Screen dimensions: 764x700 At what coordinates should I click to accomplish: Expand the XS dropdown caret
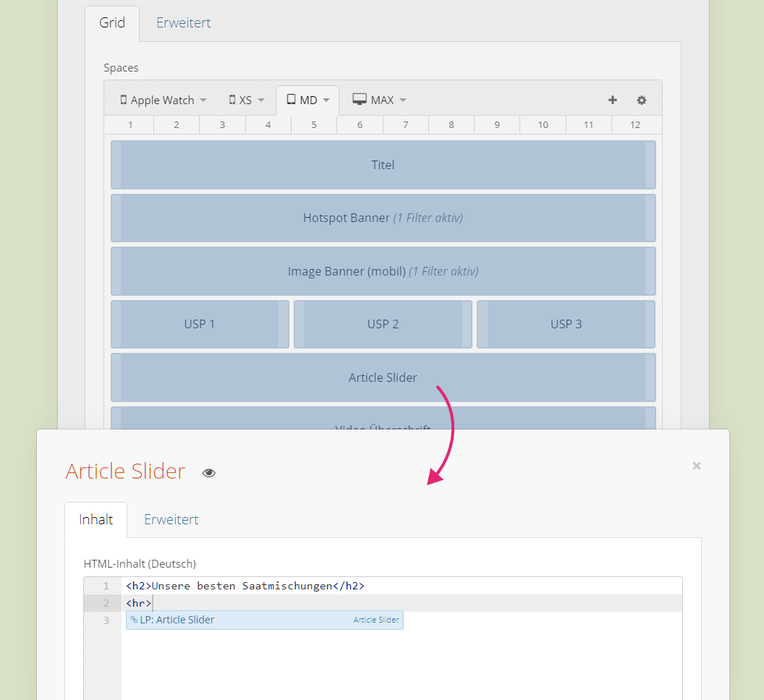261,100
